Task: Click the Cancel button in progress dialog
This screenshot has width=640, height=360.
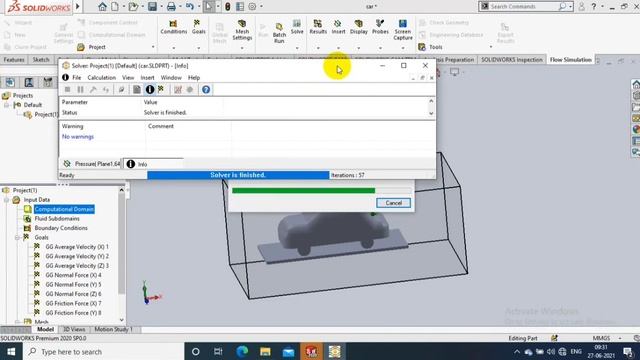Action: 393,203
